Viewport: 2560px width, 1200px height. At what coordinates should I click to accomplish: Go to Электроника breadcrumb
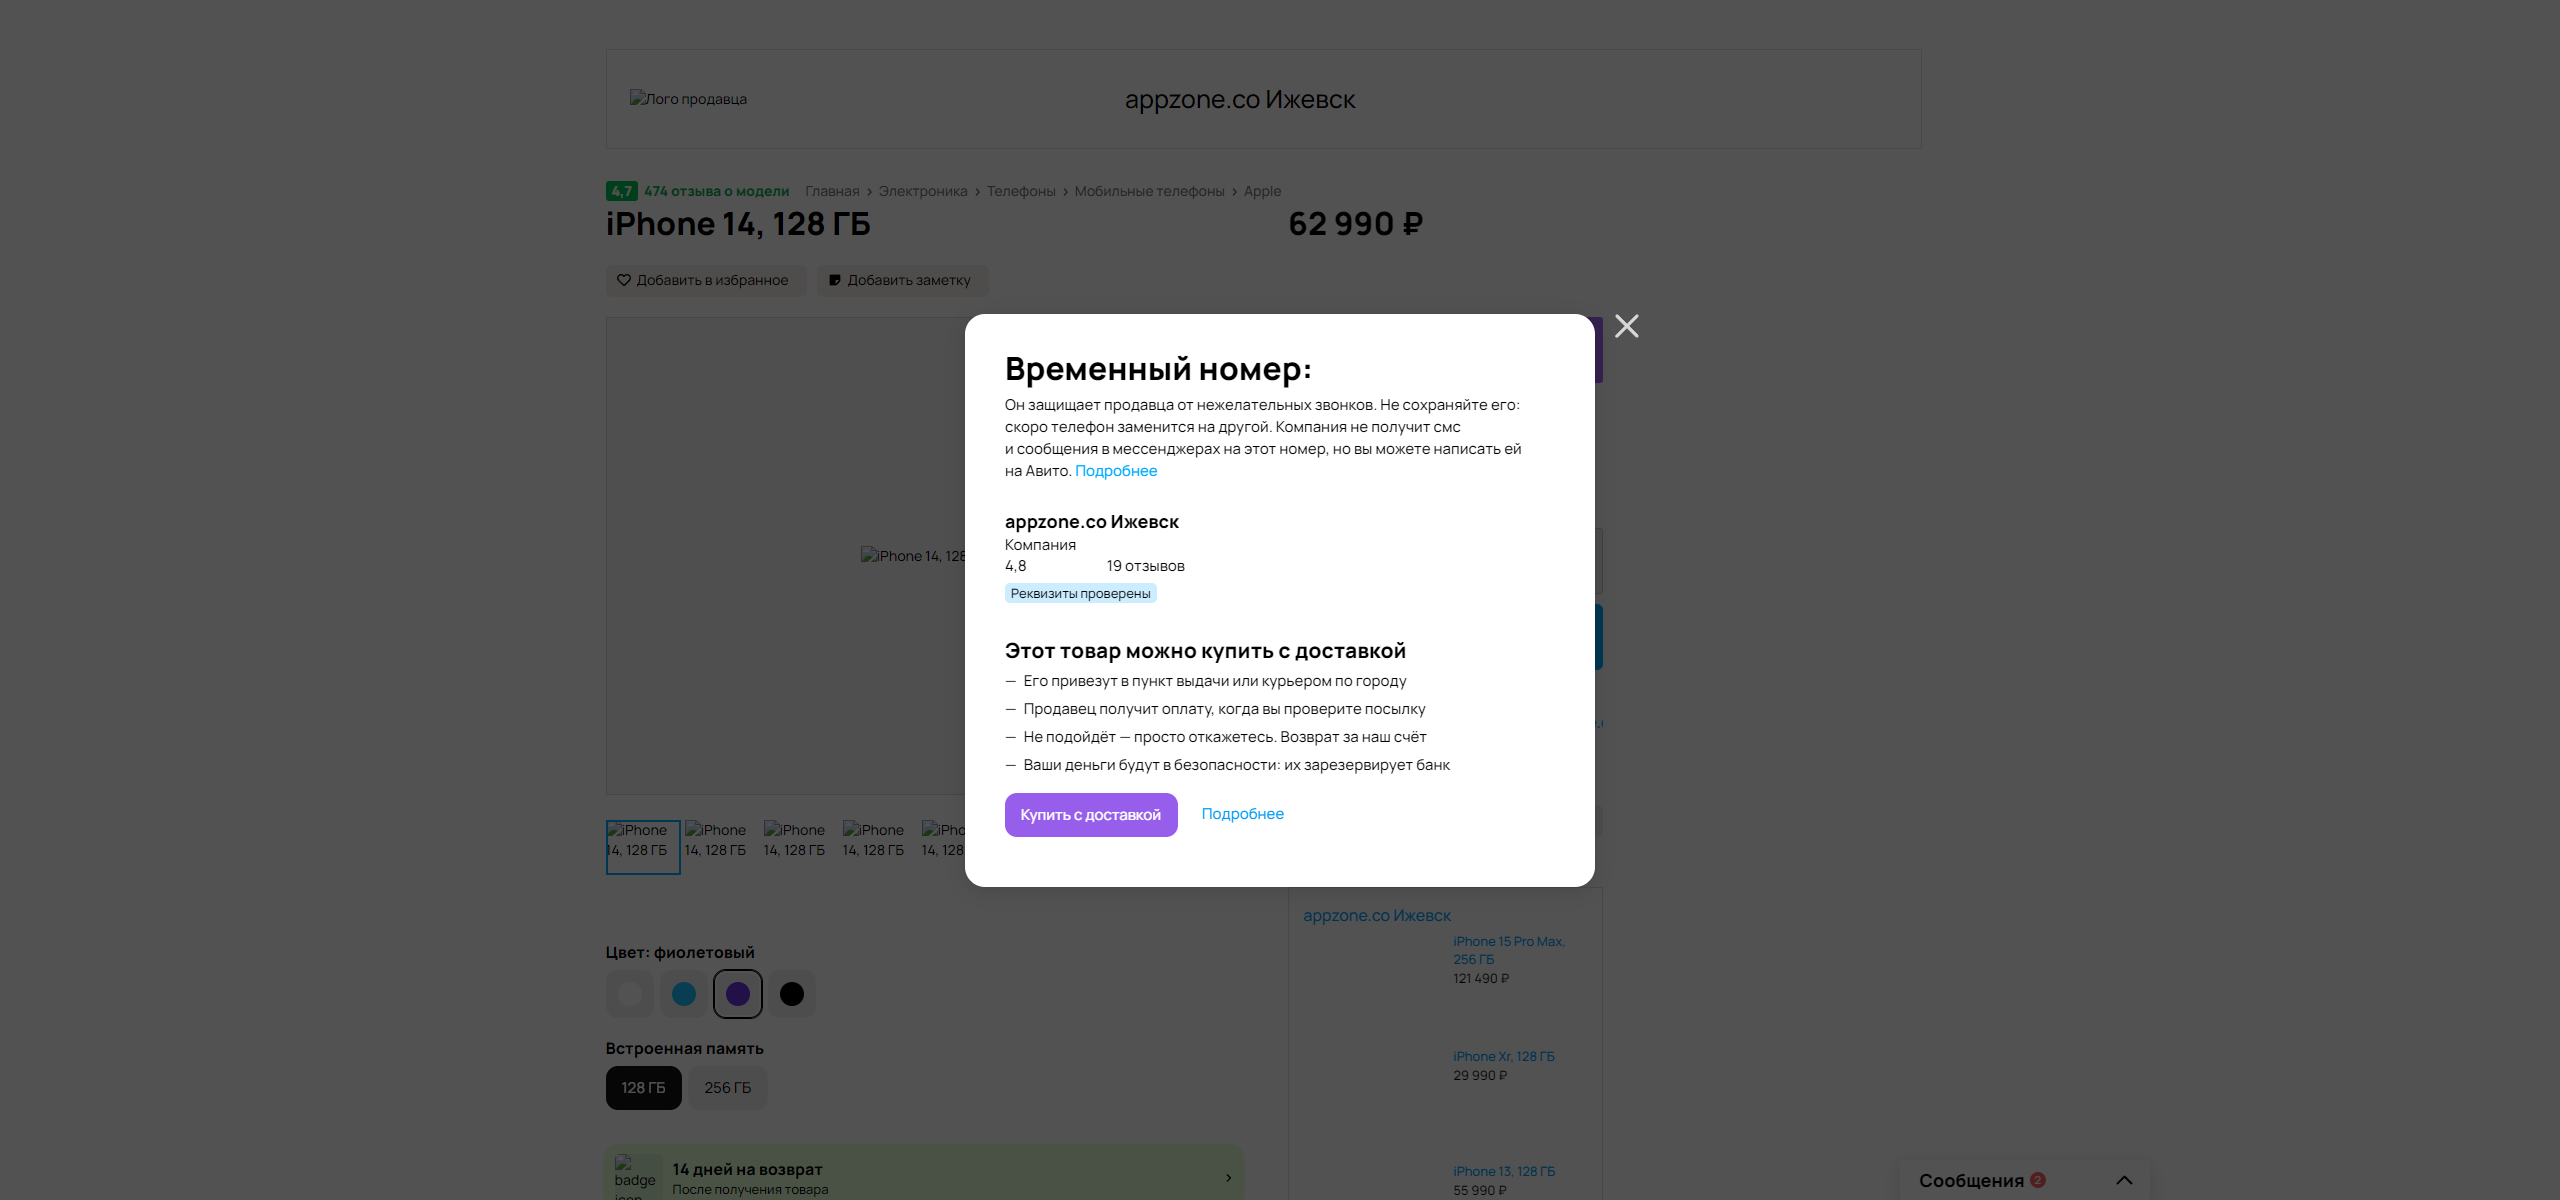point(923,191)
